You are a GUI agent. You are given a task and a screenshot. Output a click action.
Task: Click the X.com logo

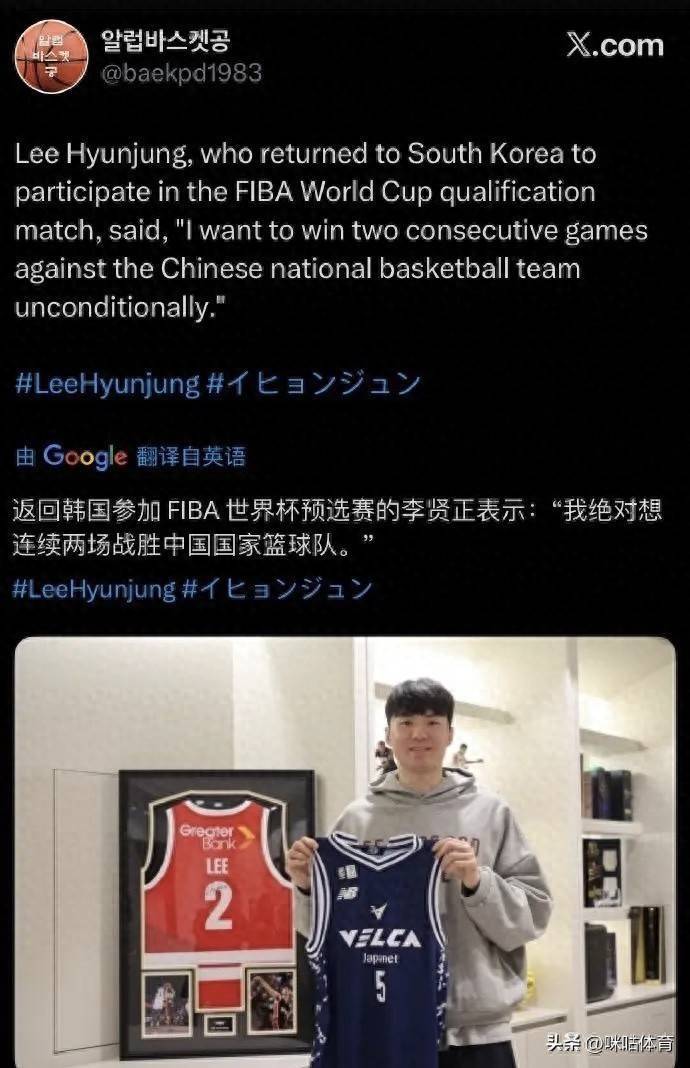[615, 45]
